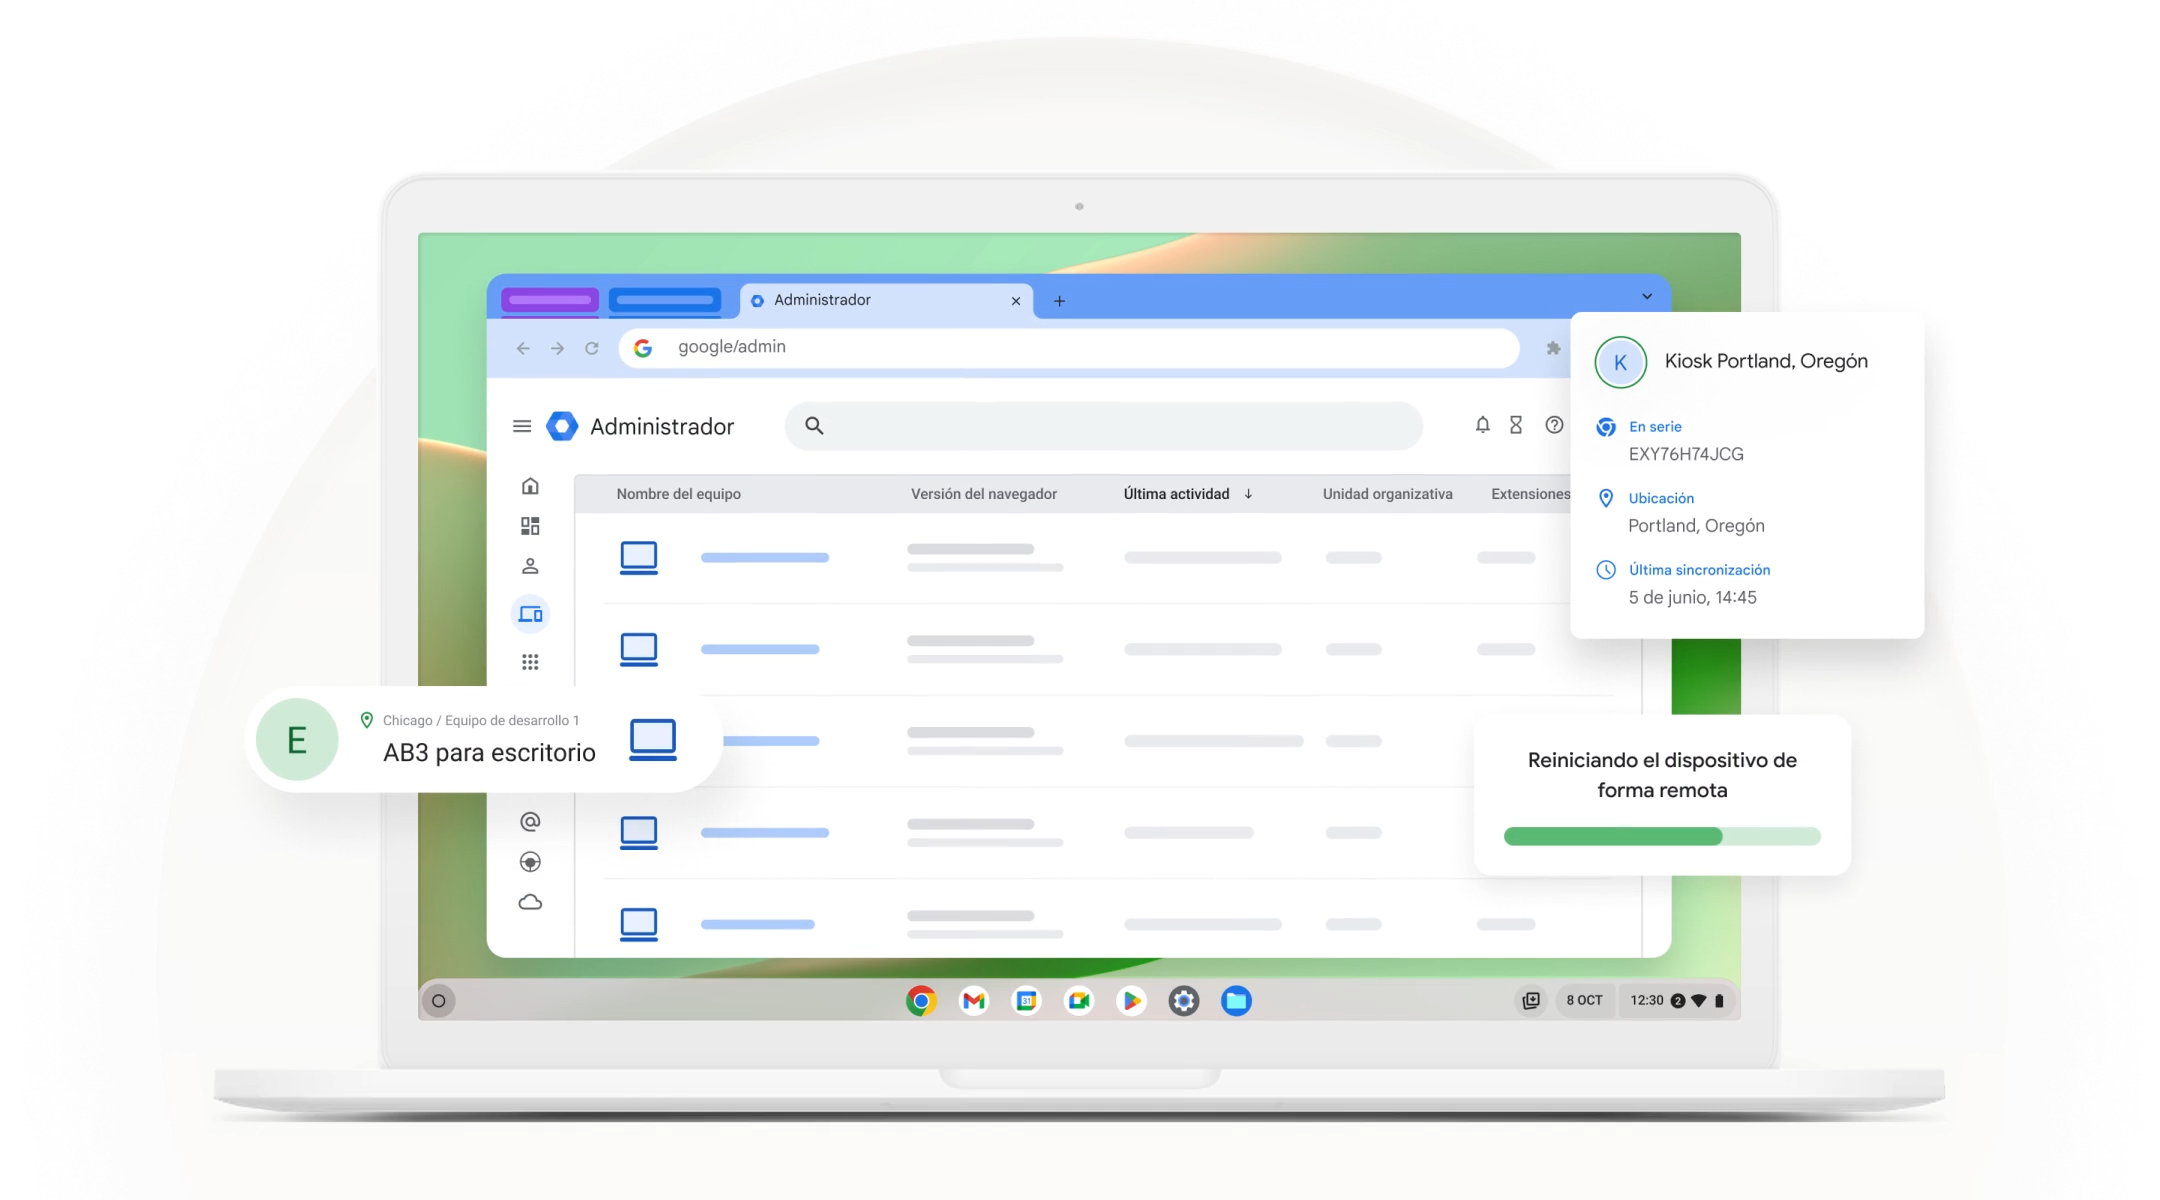
Task: Switch to the Administrador browser tab
Action: click(870, 300)
